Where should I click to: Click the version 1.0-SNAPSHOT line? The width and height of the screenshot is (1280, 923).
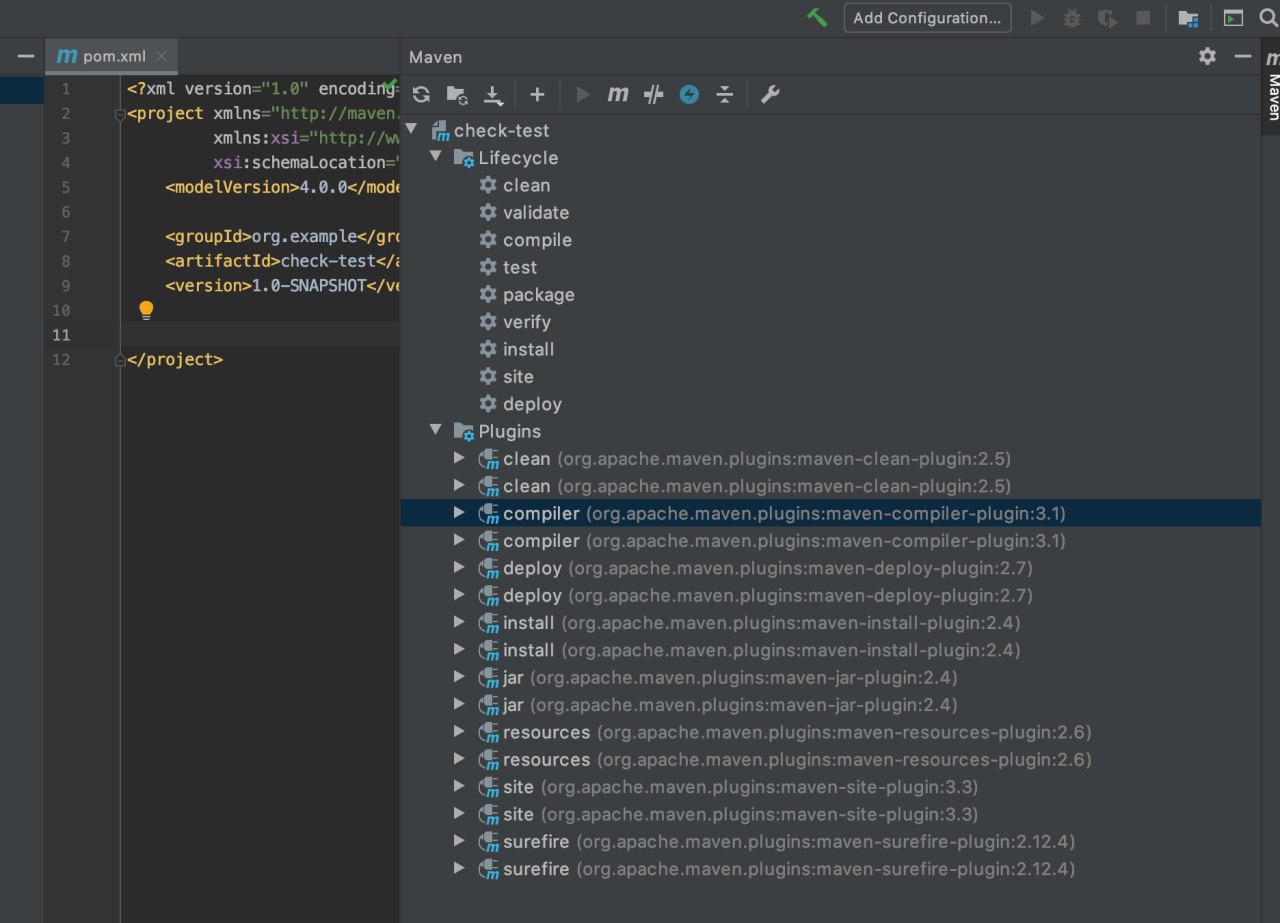(x=283, y=285)
